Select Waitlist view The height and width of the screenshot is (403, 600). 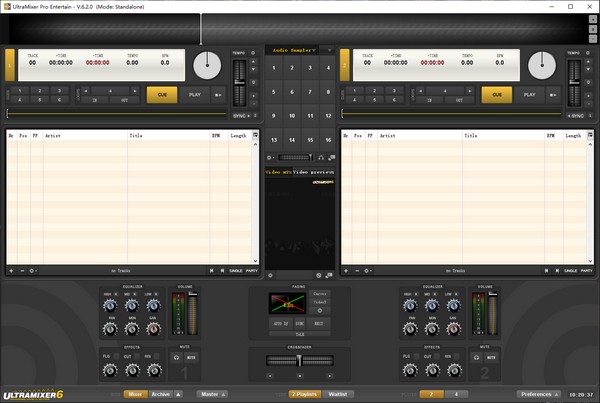coord(338,394)
